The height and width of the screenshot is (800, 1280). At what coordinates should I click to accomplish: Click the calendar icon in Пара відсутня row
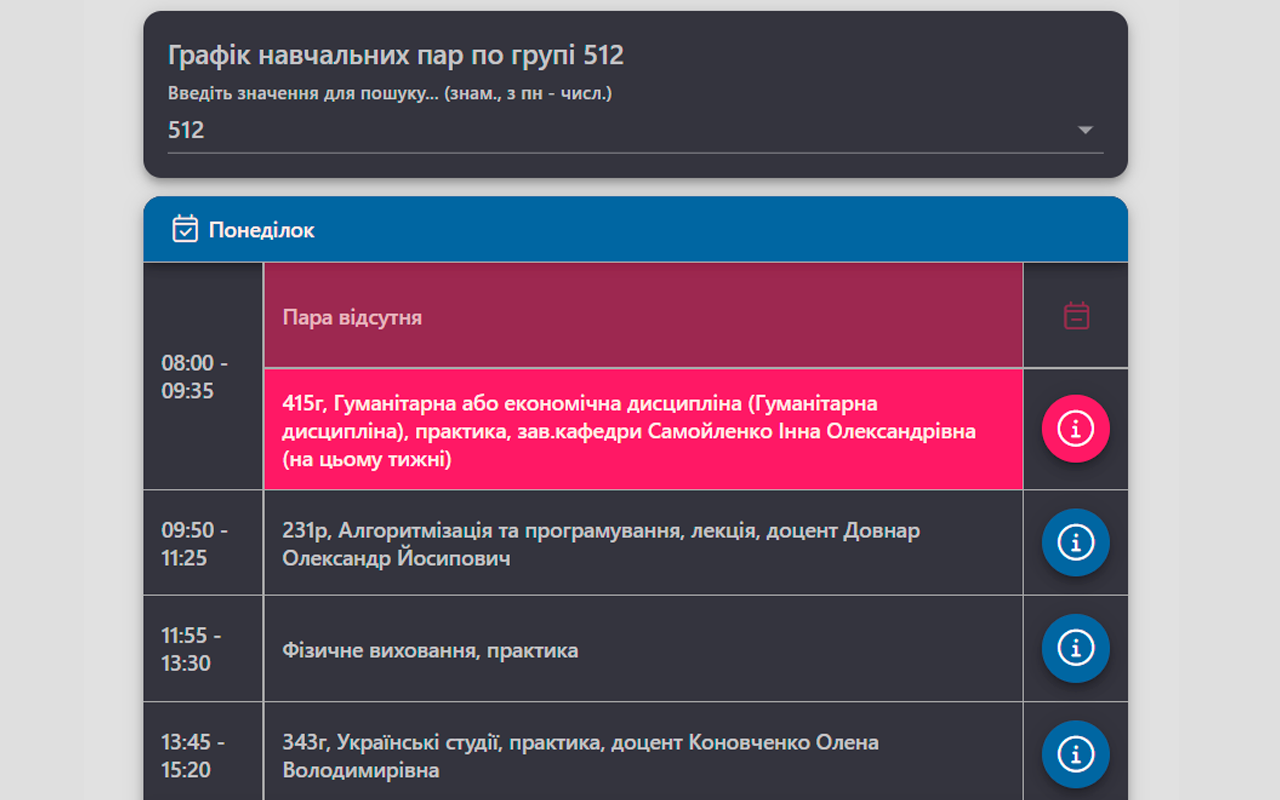1076,316
